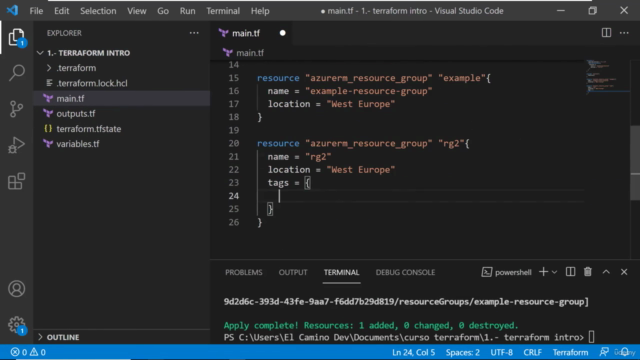Screen dimensions: 640x360
Task: Split the terminal pane
Action: pos(570,272)
